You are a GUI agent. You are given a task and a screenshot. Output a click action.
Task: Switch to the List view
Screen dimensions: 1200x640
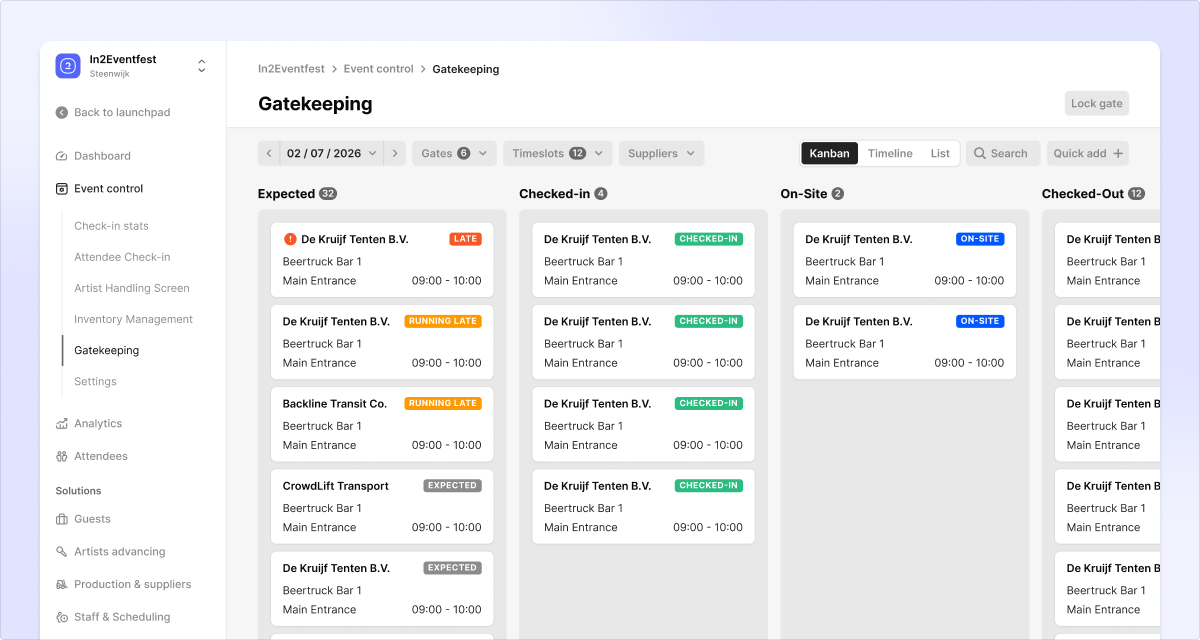coord(940,153)
